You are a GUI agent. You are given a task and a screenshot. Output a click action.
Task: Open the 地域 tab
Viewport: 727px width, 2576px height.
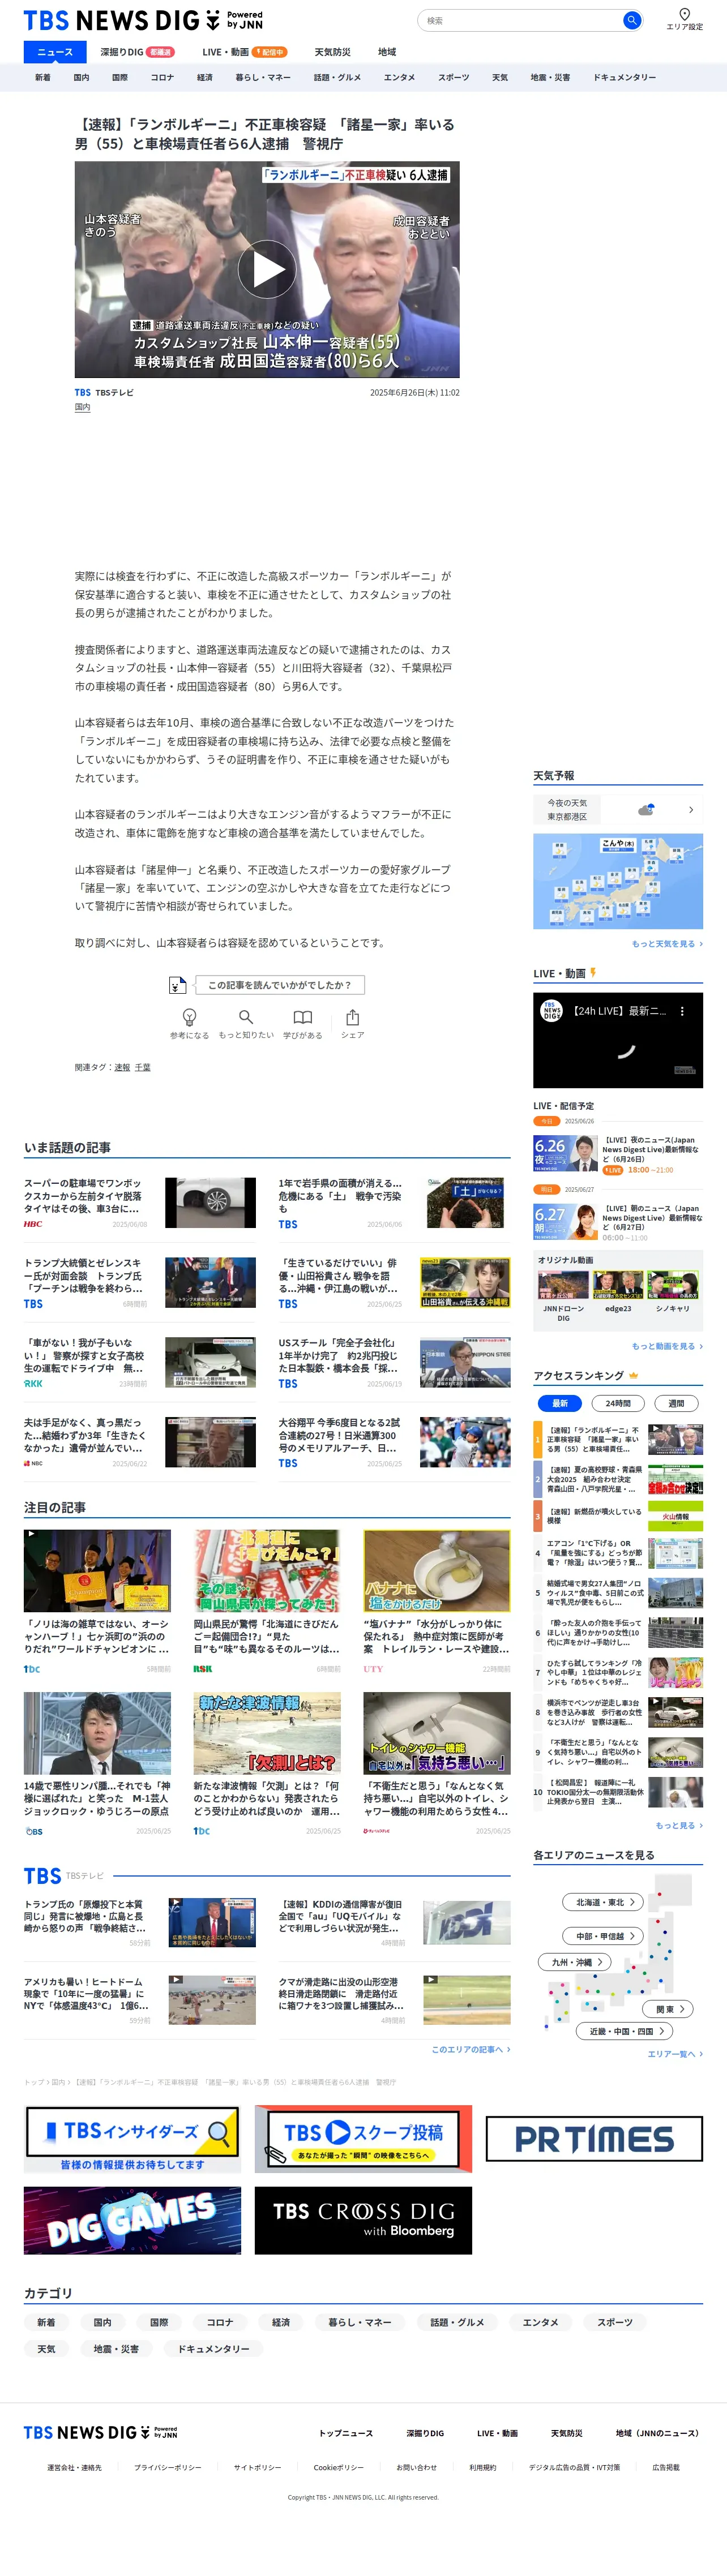pyautogui.click(x=387, y=52)
